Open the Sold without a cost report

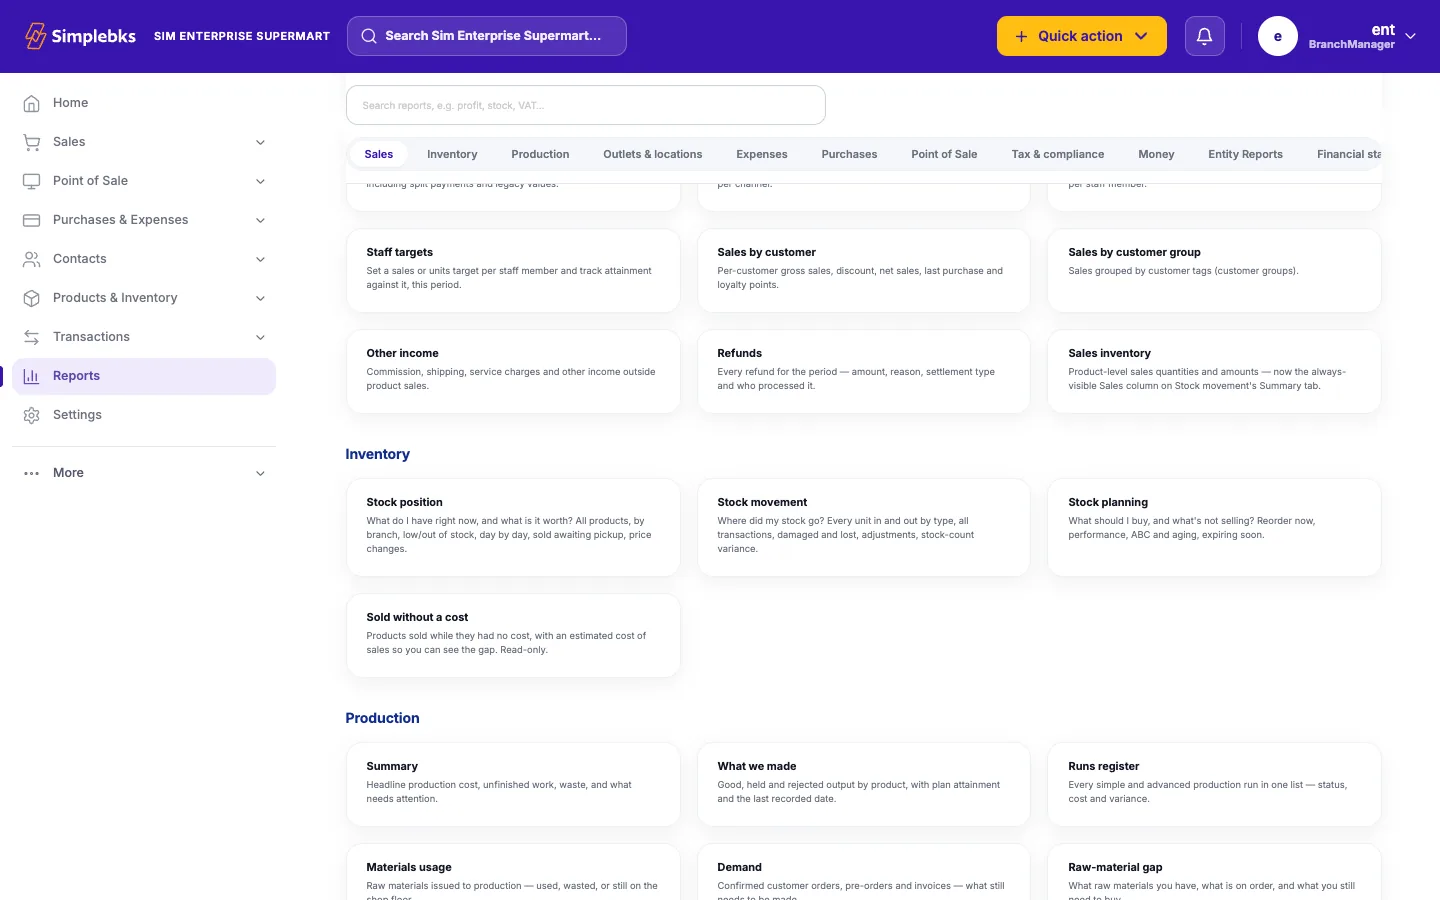click(513, 636)
